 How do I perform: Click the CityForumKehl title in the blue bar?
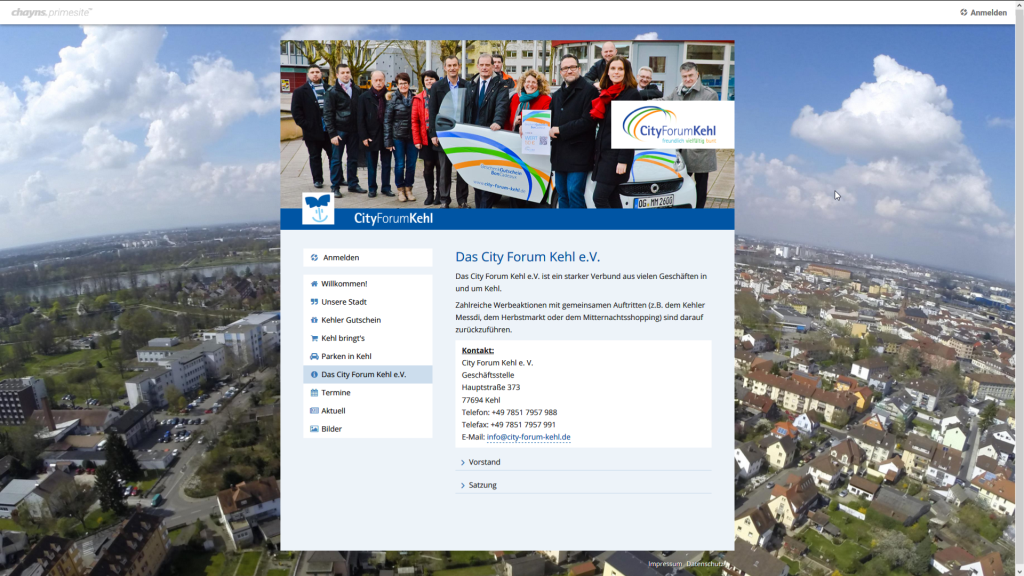click(393, 219)
